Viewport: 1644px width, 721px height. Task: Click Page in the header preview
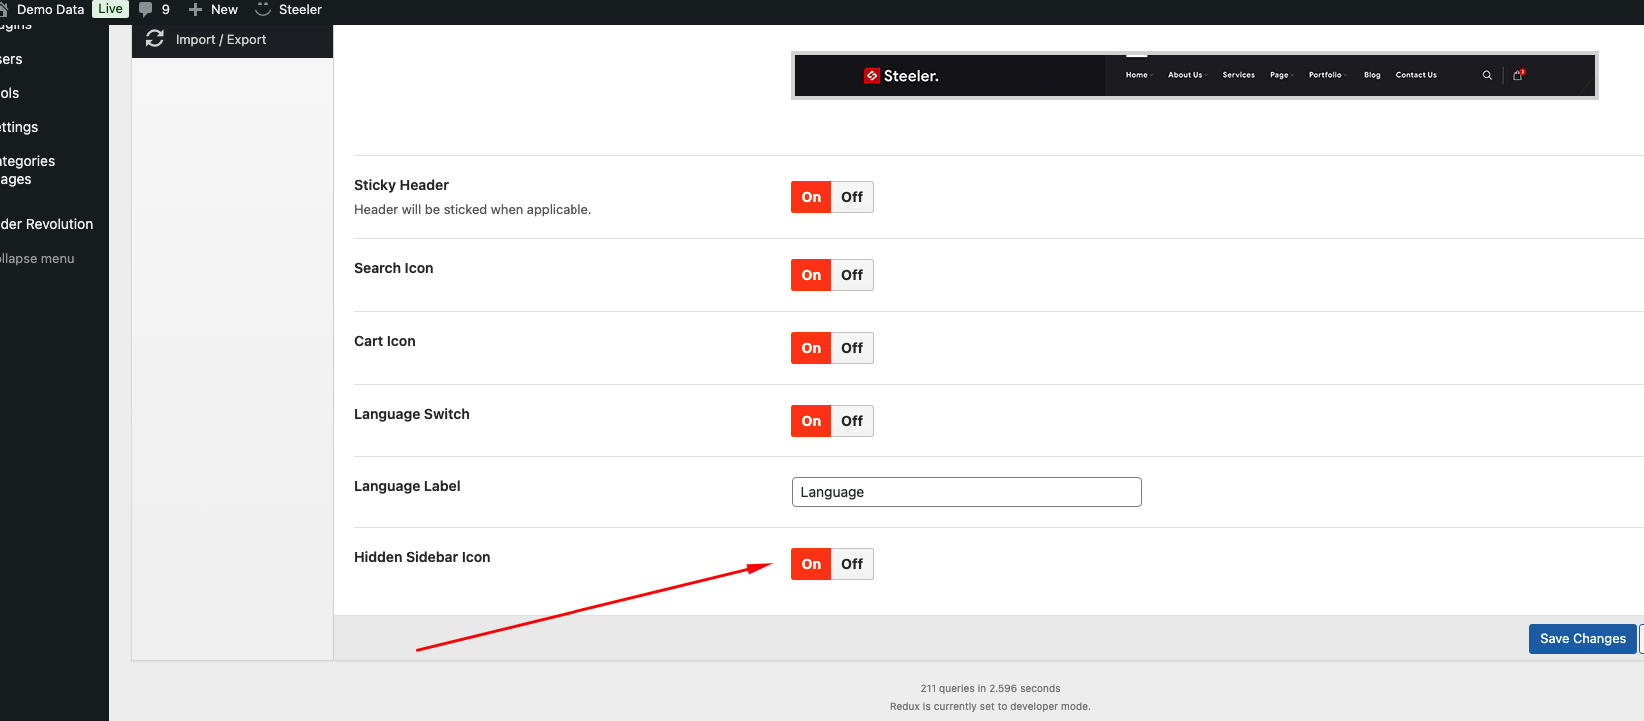point(1280,75)
